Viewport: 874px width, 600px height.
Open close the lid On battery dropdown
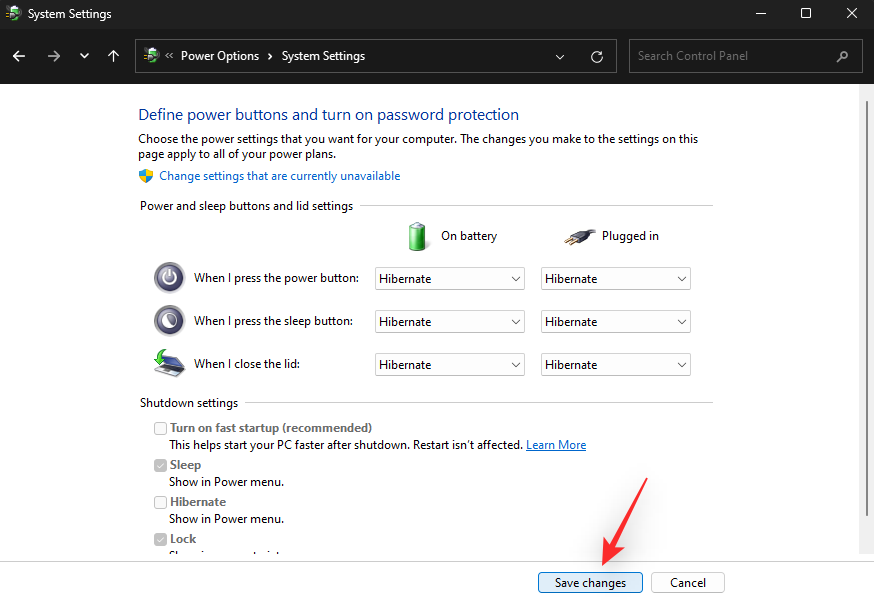(x=450, y=365)
